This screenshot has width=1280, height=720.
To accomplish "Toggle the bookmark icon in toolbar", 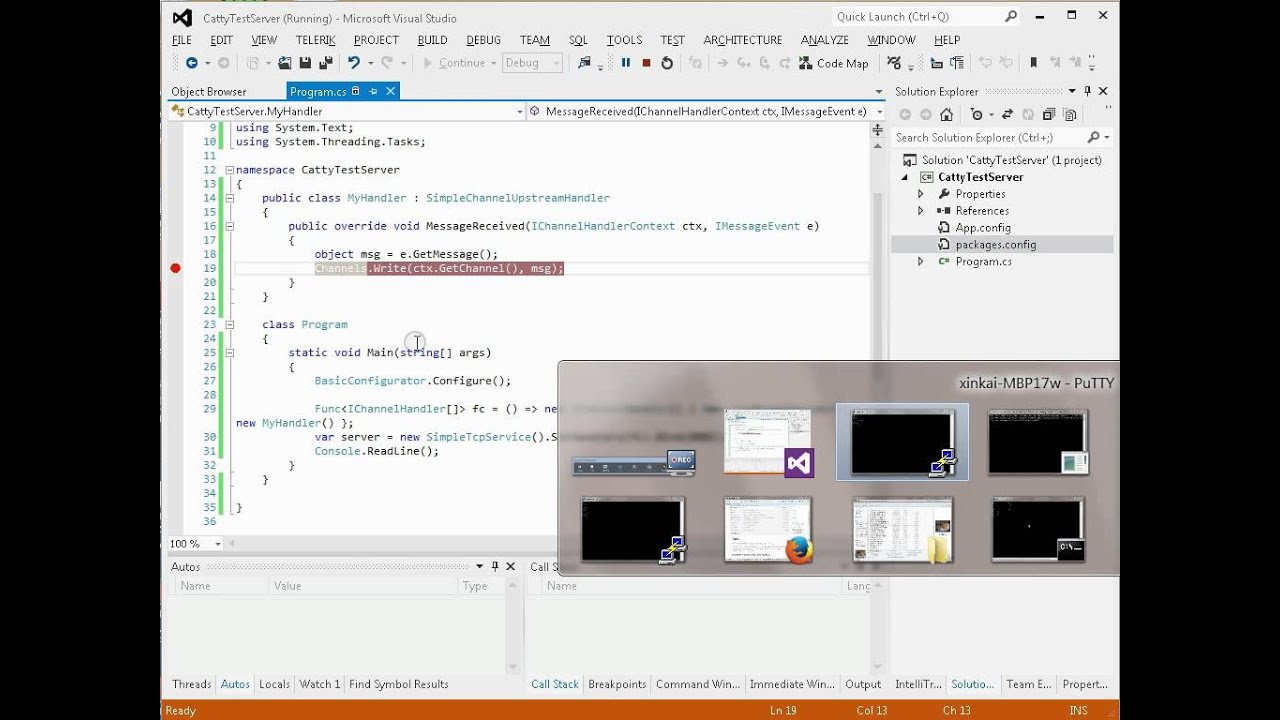I will 1034,63.
